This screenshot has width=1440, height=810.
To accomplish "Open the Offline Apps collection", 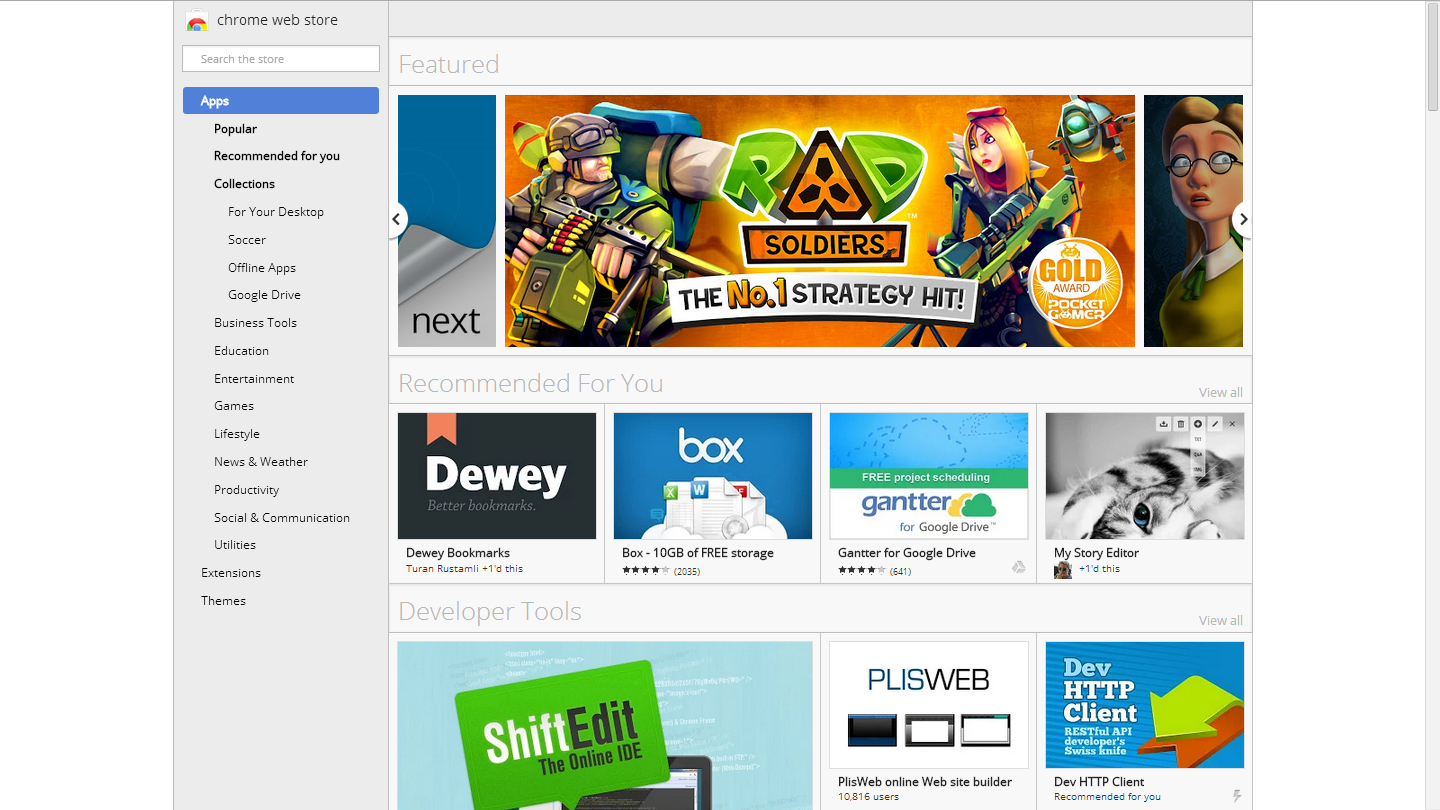I will coord(262,268).
